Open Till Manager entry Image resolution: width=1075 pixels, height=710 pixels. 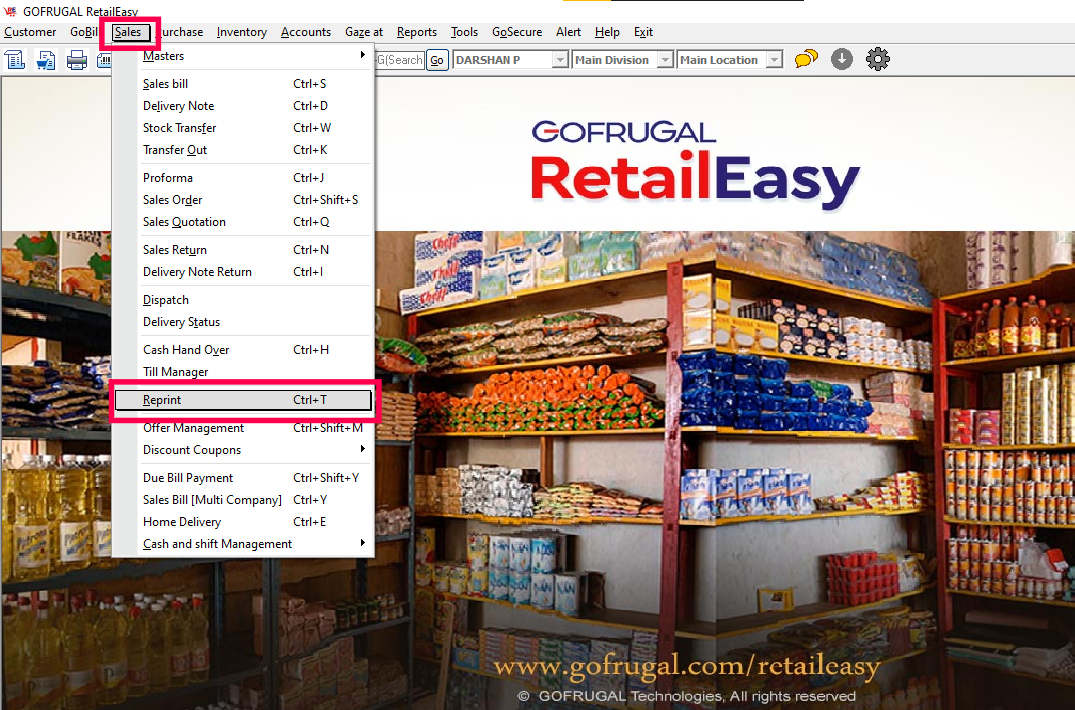click(x=243, y=371)
